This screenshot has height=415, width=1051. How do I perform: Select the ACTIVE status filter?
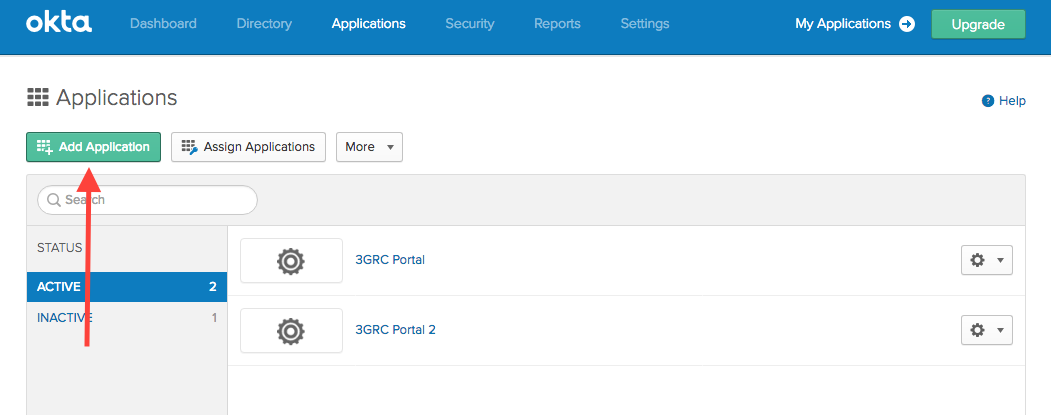point(127,287)
